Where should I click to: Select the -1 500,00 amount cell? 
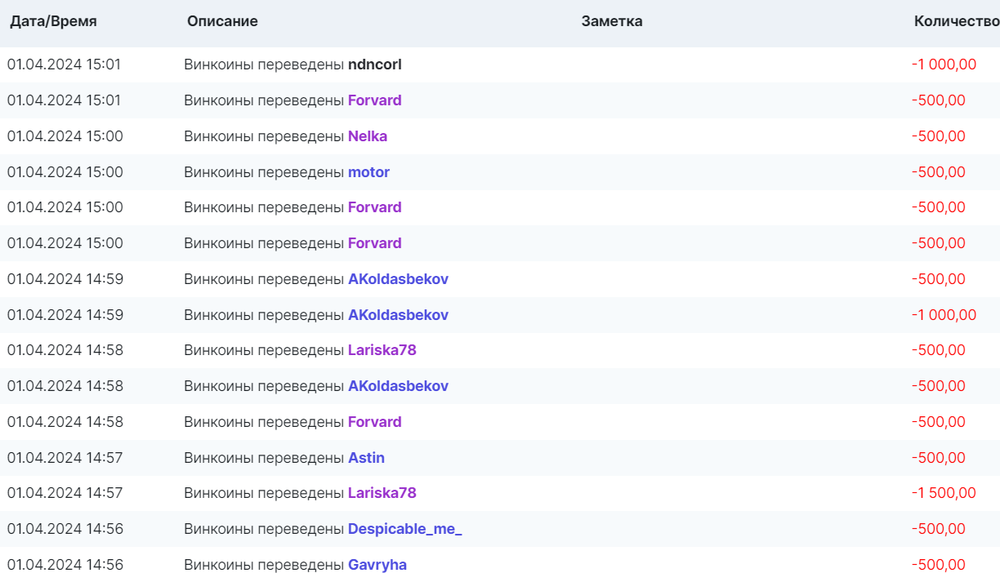pyautogui.click(x=943, y=493)
